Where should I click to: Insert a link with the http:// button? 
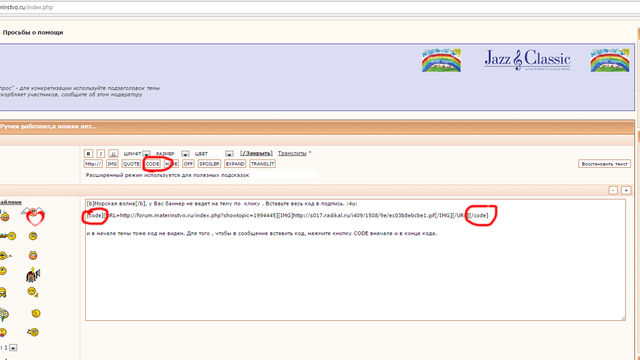coord(93,164)
